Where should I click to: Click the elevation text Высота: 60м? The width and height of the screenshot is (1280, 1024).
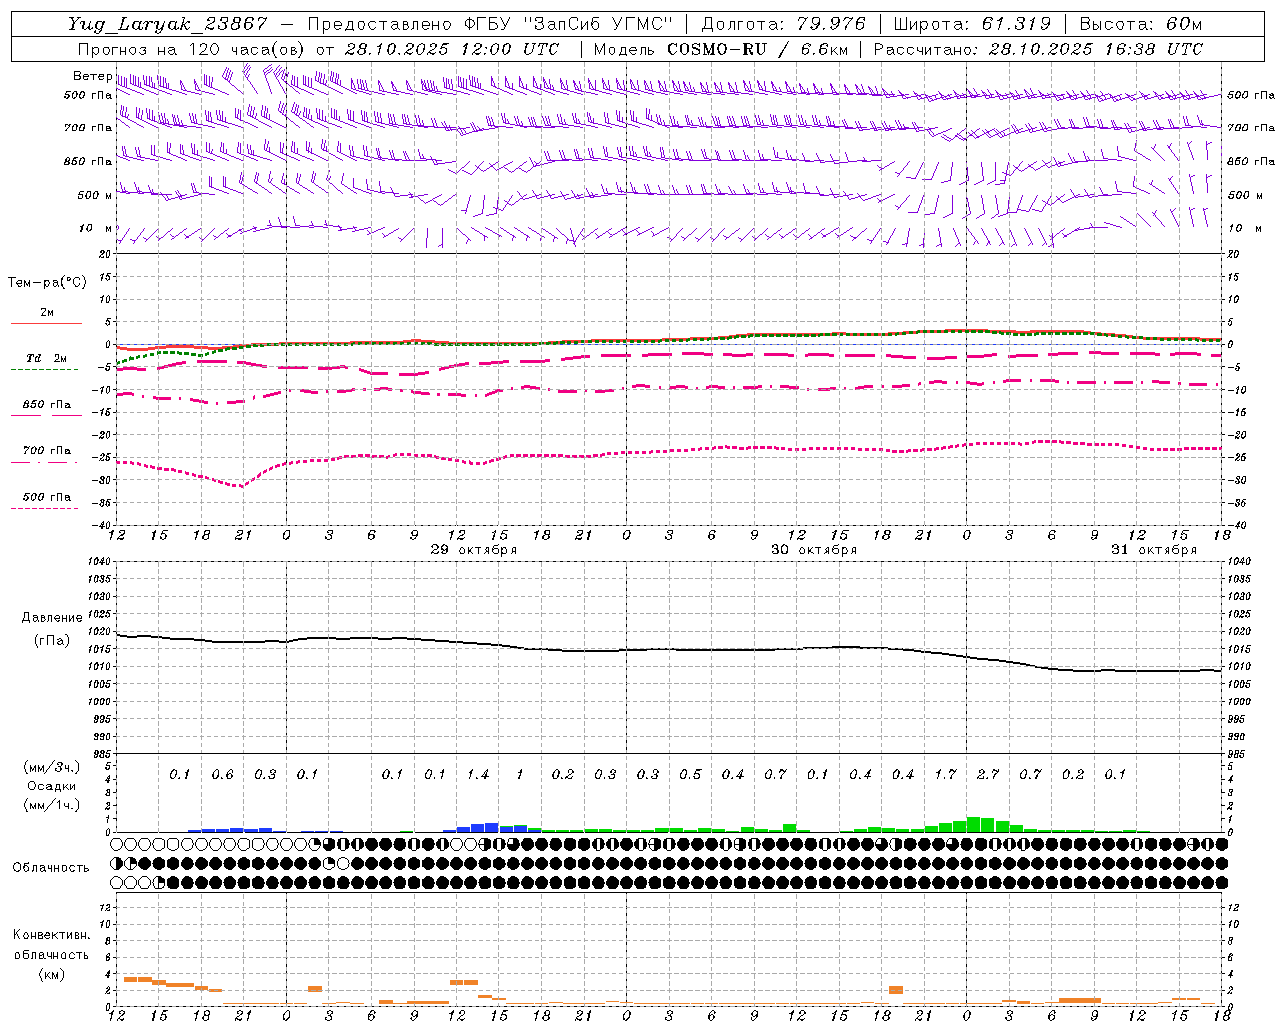click(1140, 24)
